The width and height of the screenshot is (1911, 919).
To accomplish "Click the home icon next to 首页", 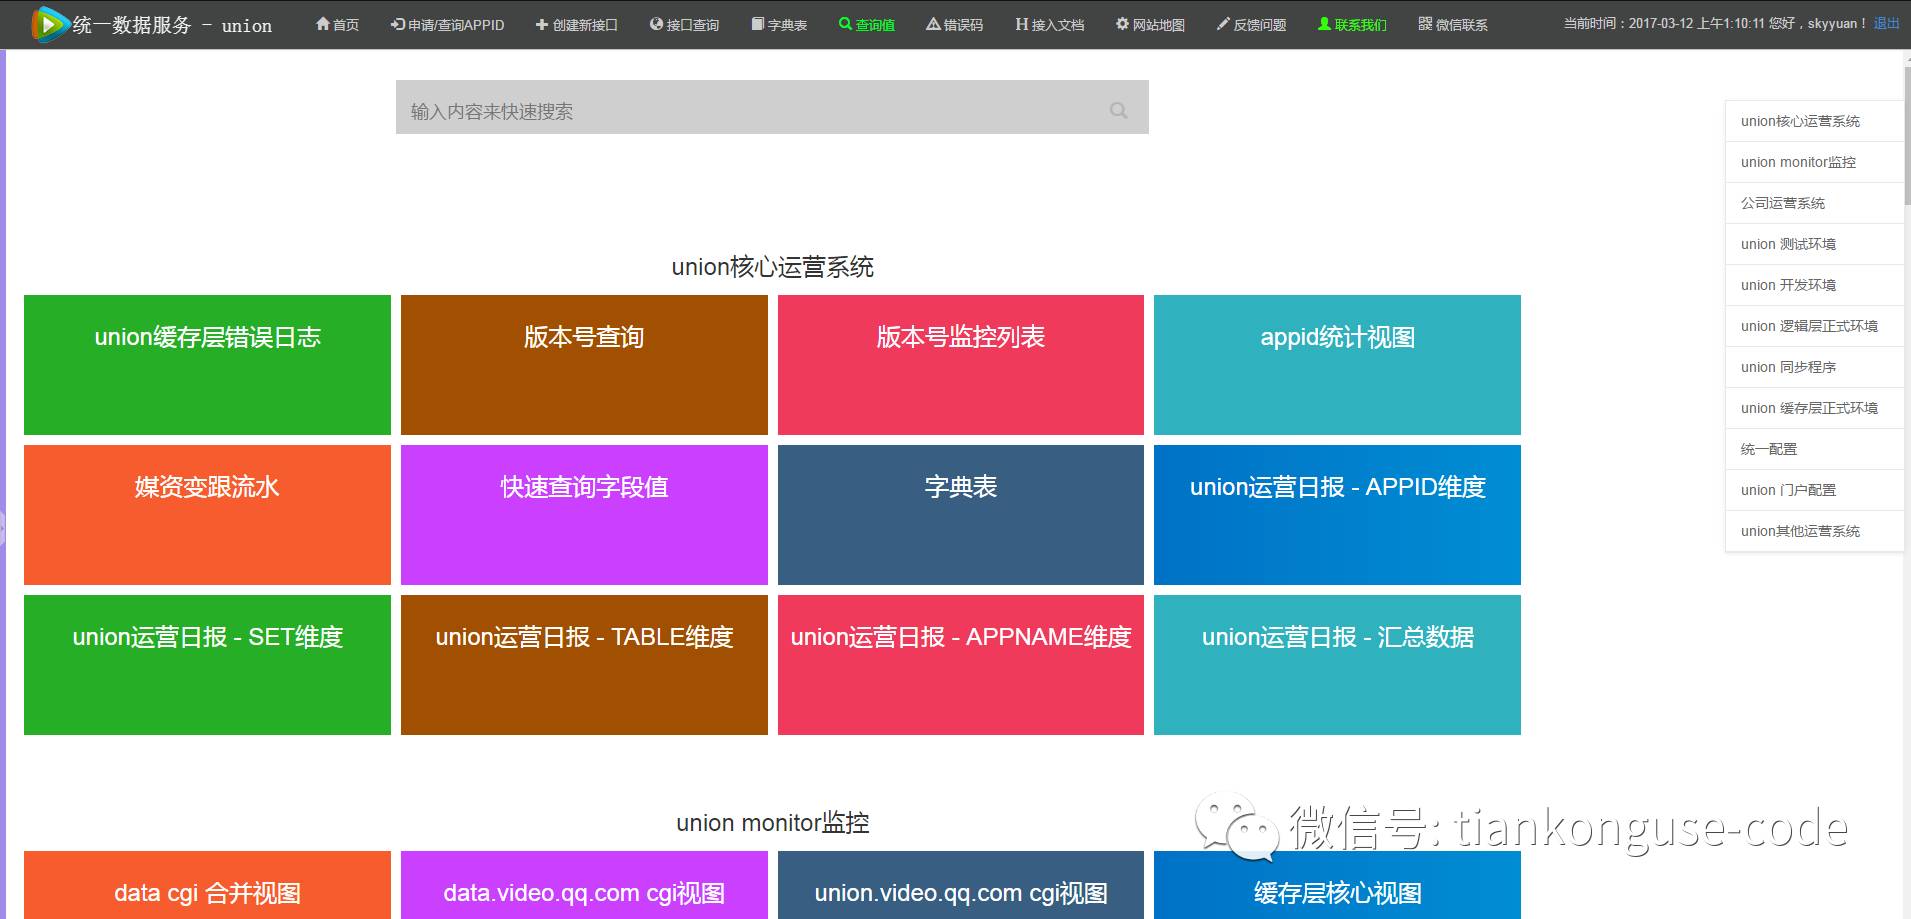I will pos(322,24).
